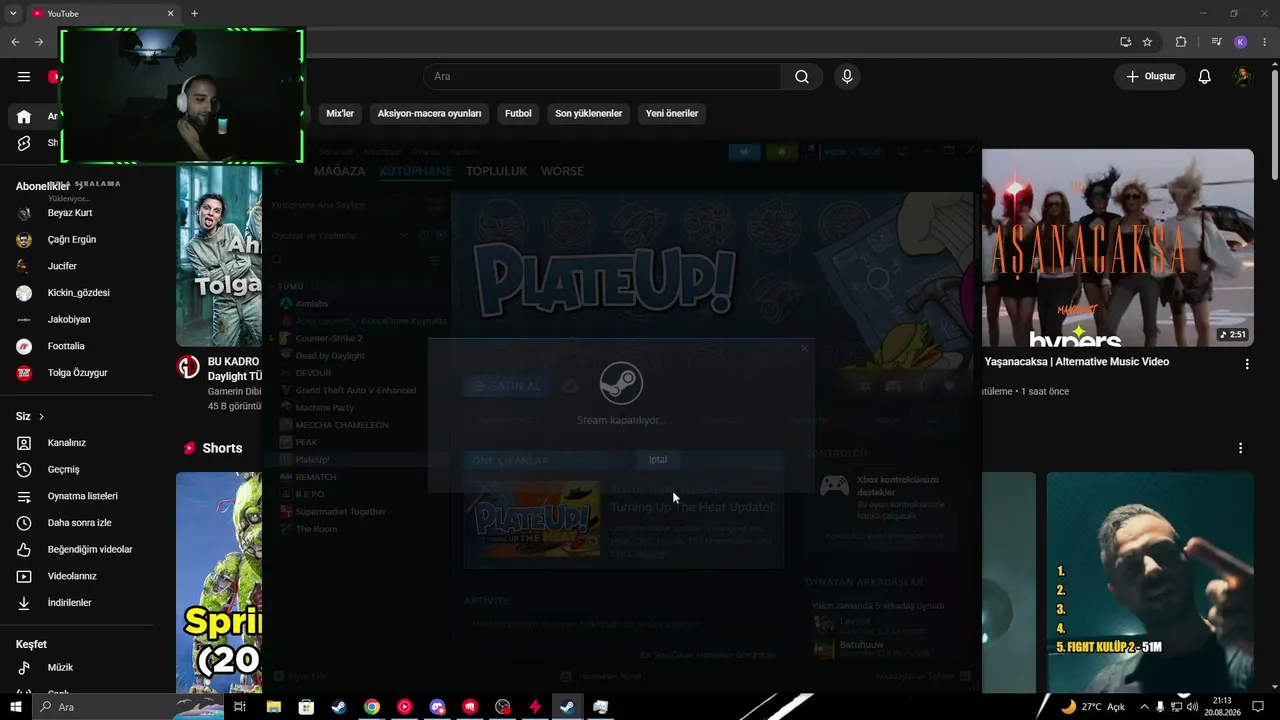Screen dimensions: 1280x720
Task: Select the Yeni öneriler chip
Action: pos(672,114)
